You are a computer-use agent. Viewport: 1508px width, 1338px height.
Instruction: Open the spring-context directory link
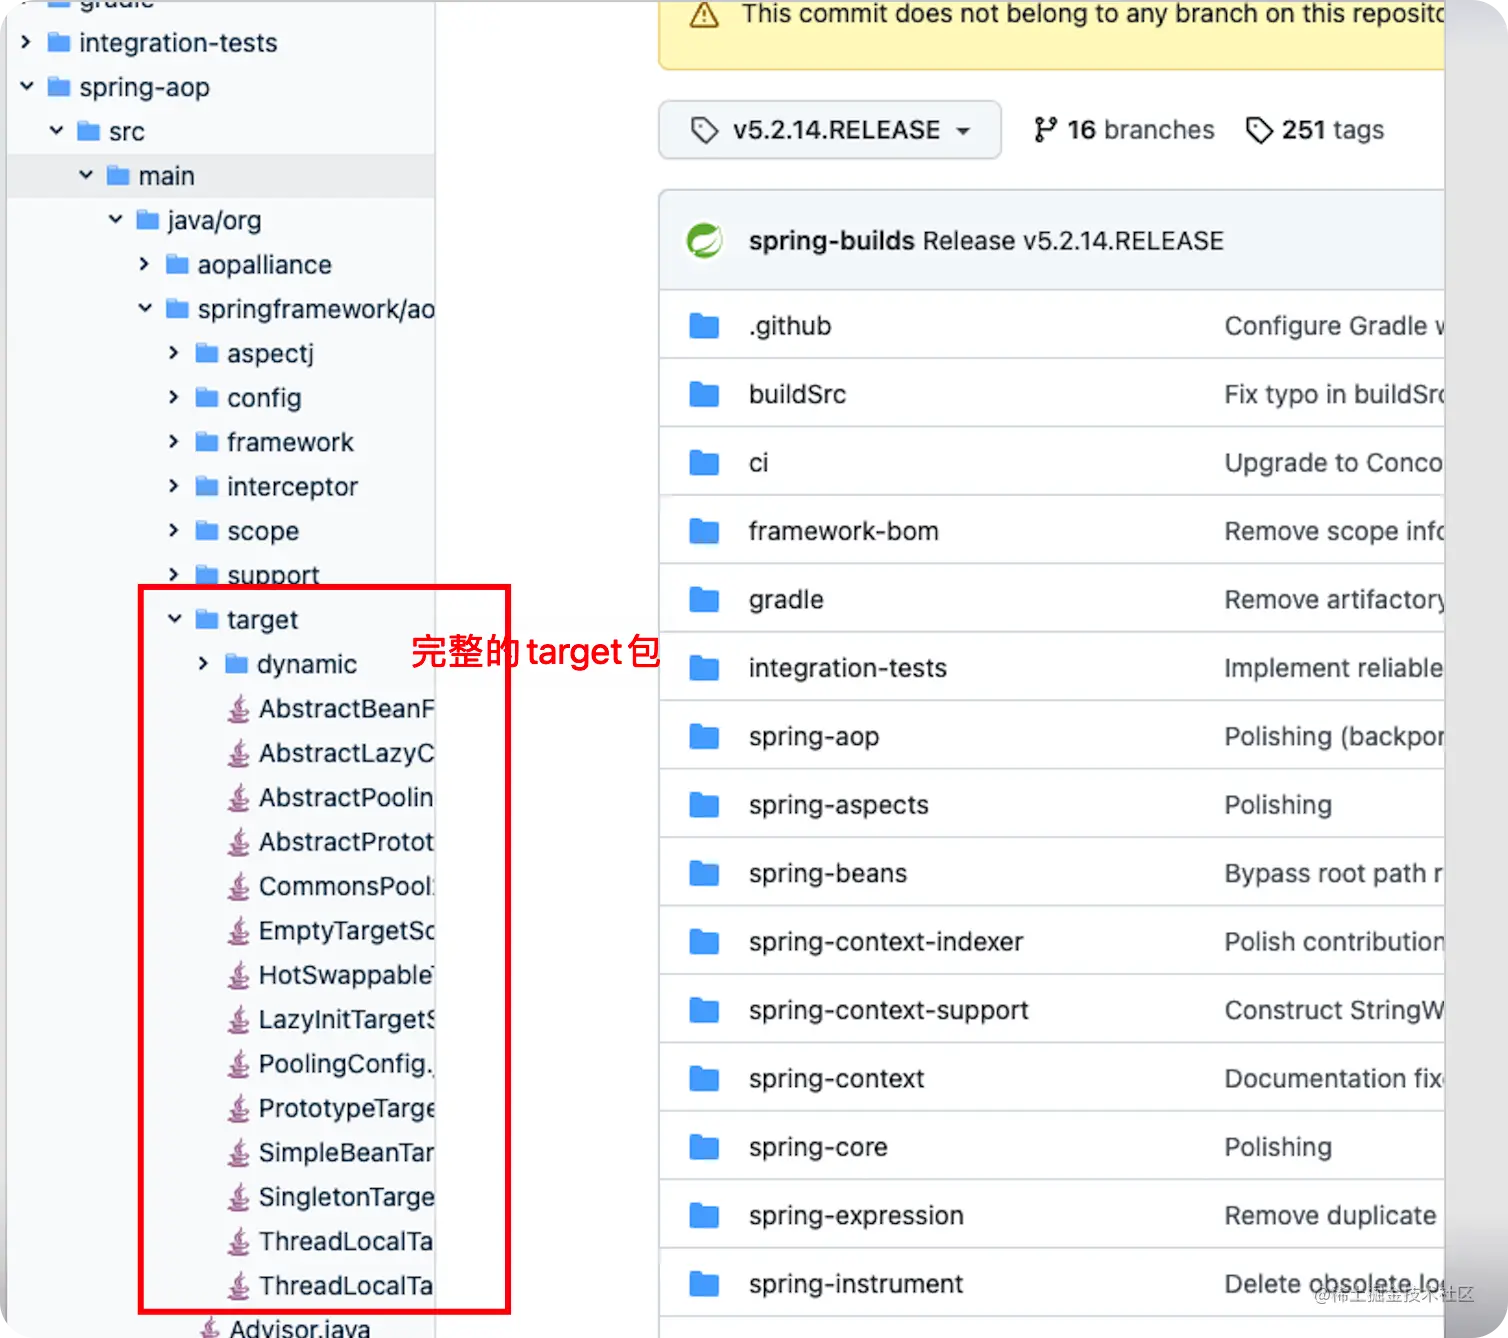click(836, 1079)
